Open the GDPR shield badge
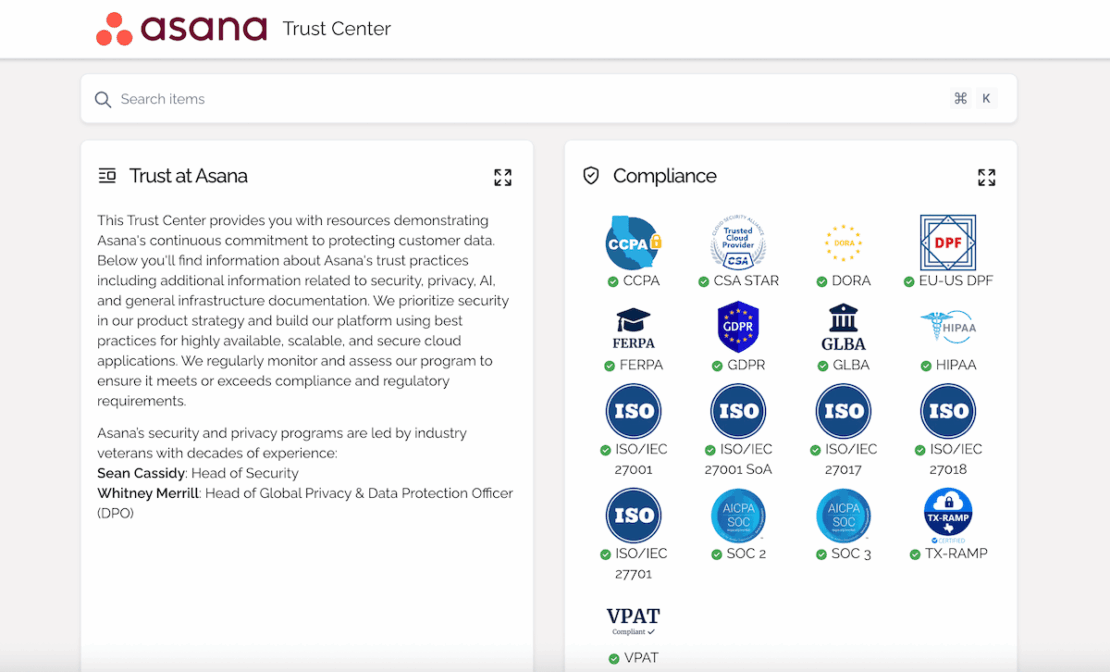This screenshot has width=1110, height=672. 738,327
